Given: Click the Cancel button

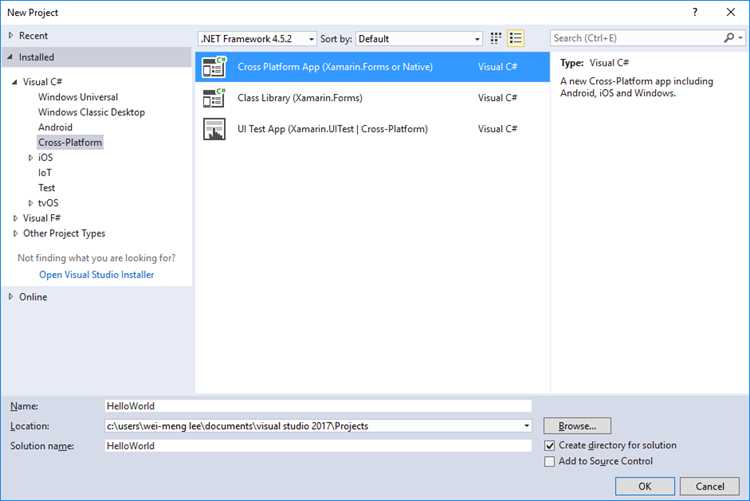Looking at the screenshot, I should click(x=710, y=486).
